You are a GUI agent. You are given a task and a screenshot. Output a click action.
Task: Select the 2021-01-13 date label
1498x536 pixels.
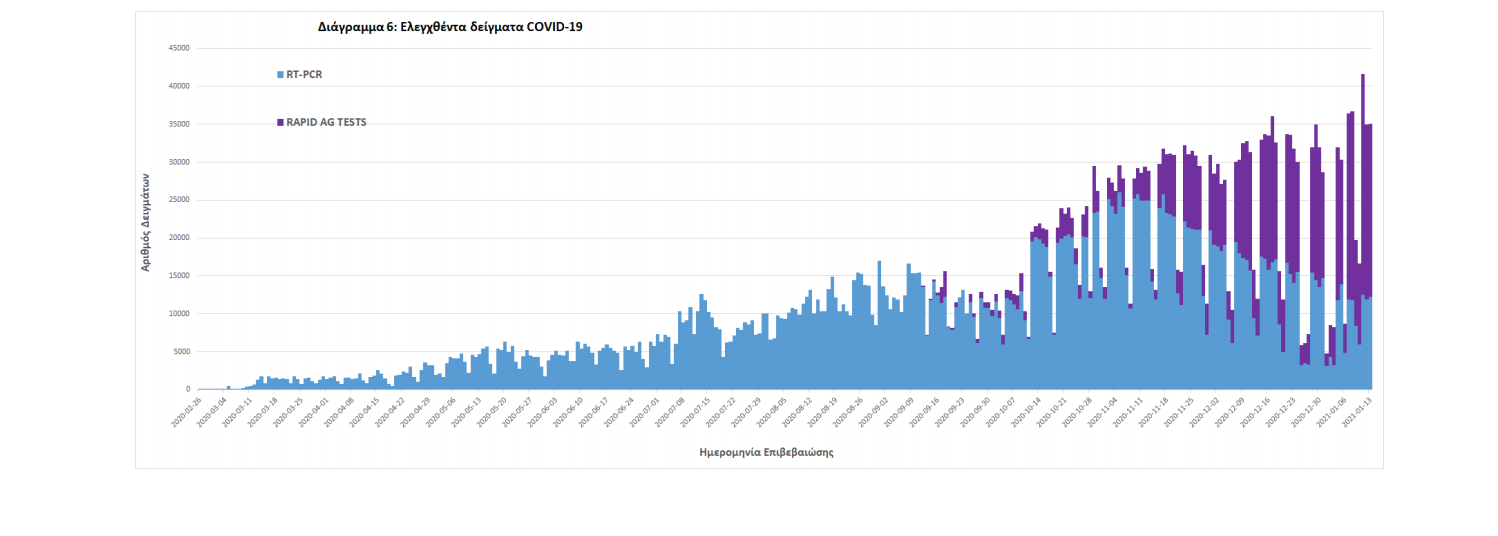point(1359,412)
